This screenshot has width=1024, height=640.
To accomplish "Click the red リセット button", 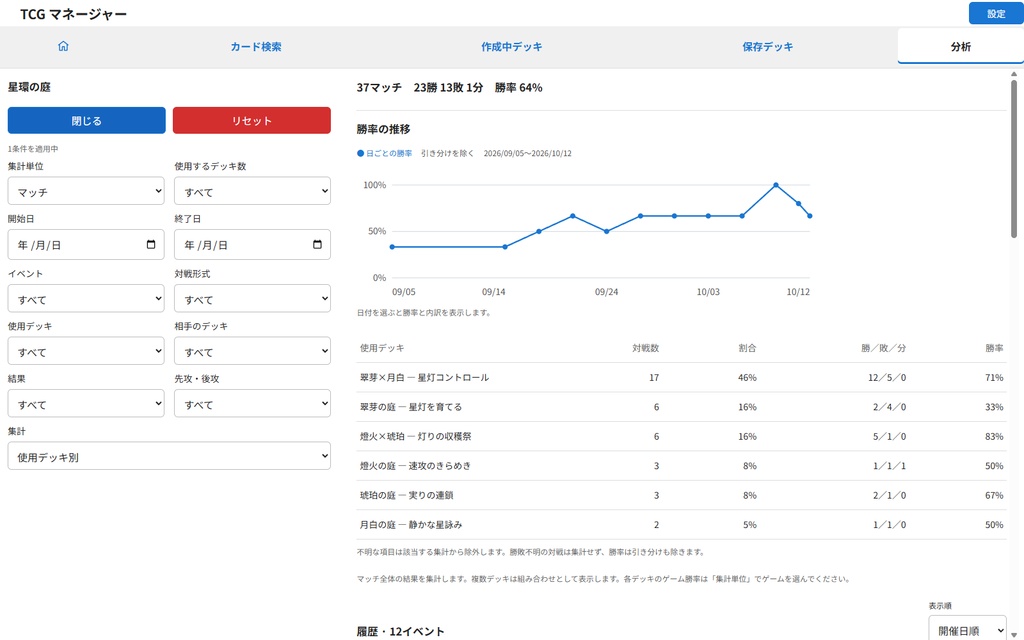I will pyautogui.click(x=252, y=121).
